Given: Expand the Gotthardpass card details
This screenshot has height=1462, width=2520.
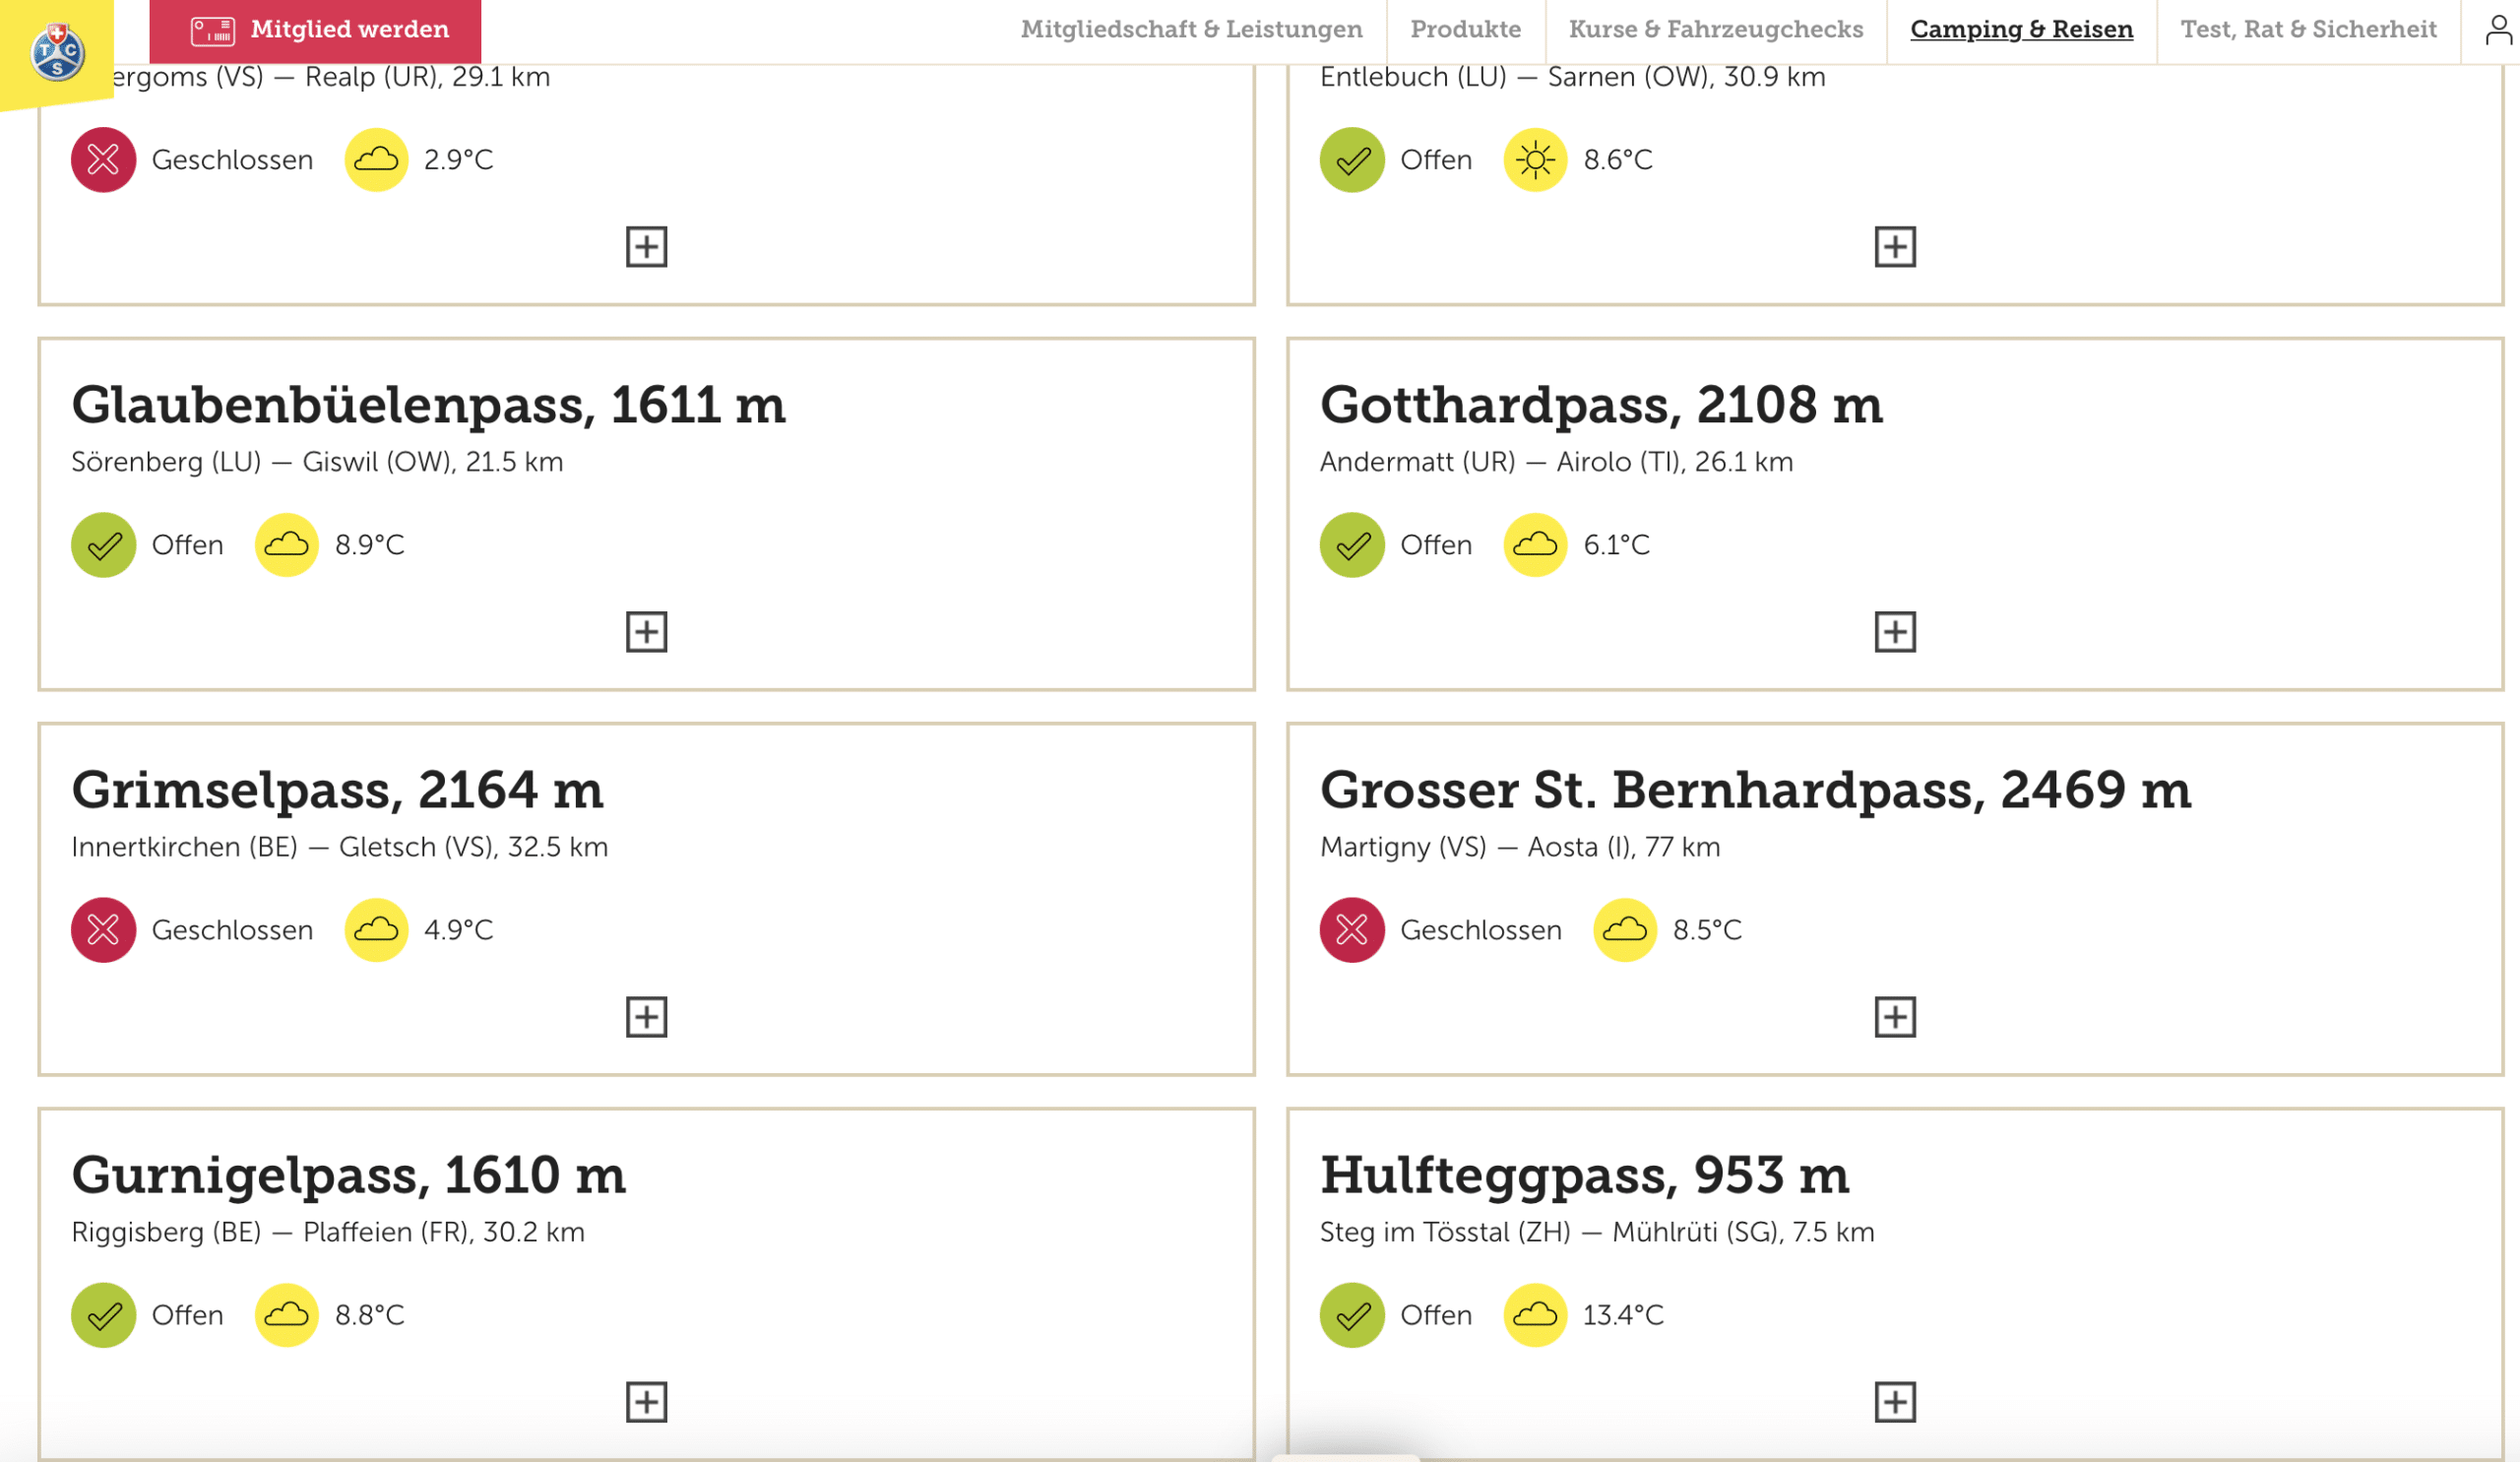Looking at the screenshot, I should tap(1894, 632).
